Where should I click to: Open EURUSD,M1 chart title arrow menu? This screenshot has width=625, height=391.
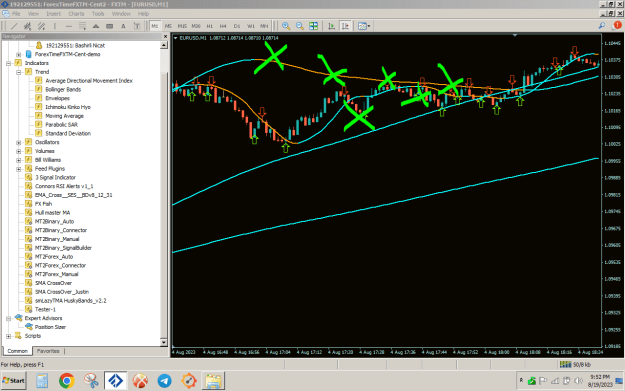(175, 38)
